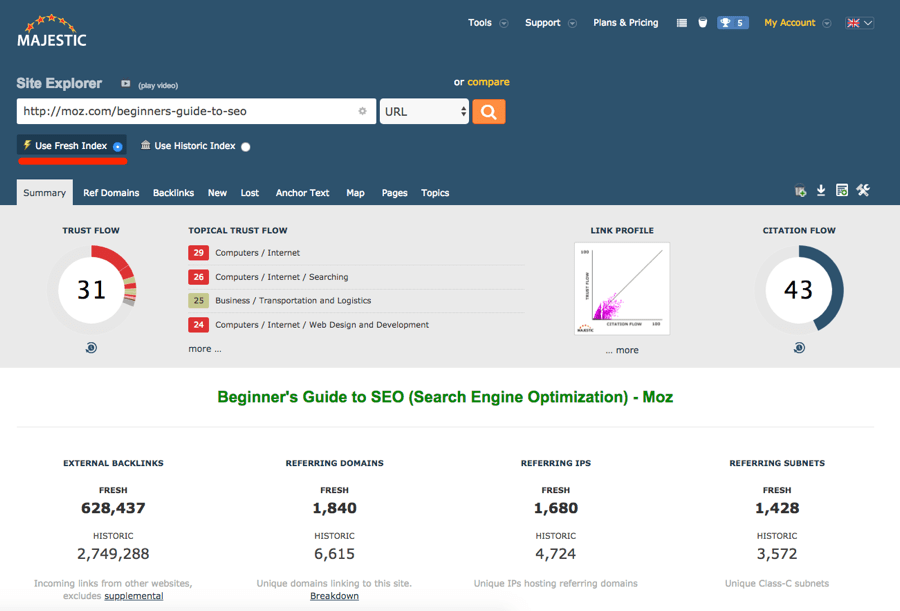The width and height of the screenshot is (900, 611).
Task: Open the list icon in the top bar
Action: click(x=682, y=22)
